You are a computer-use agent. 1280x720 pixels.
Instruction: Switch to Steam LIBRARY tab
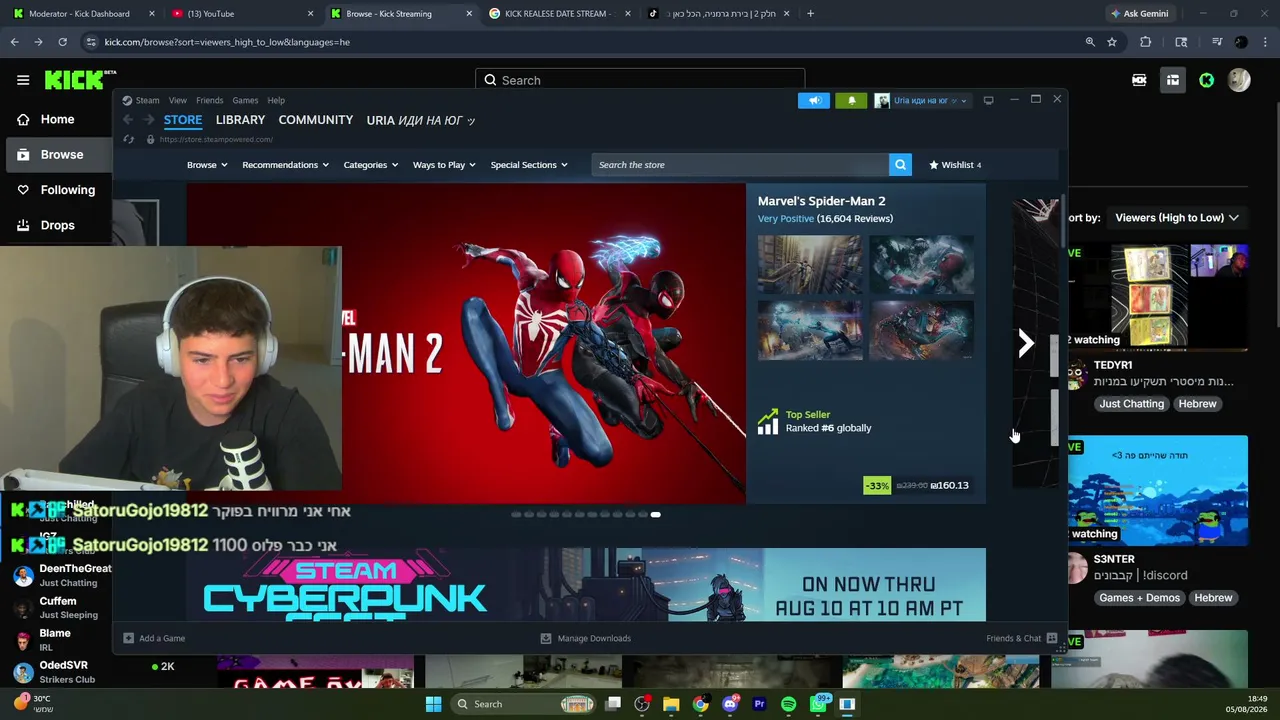click(240, 120)
